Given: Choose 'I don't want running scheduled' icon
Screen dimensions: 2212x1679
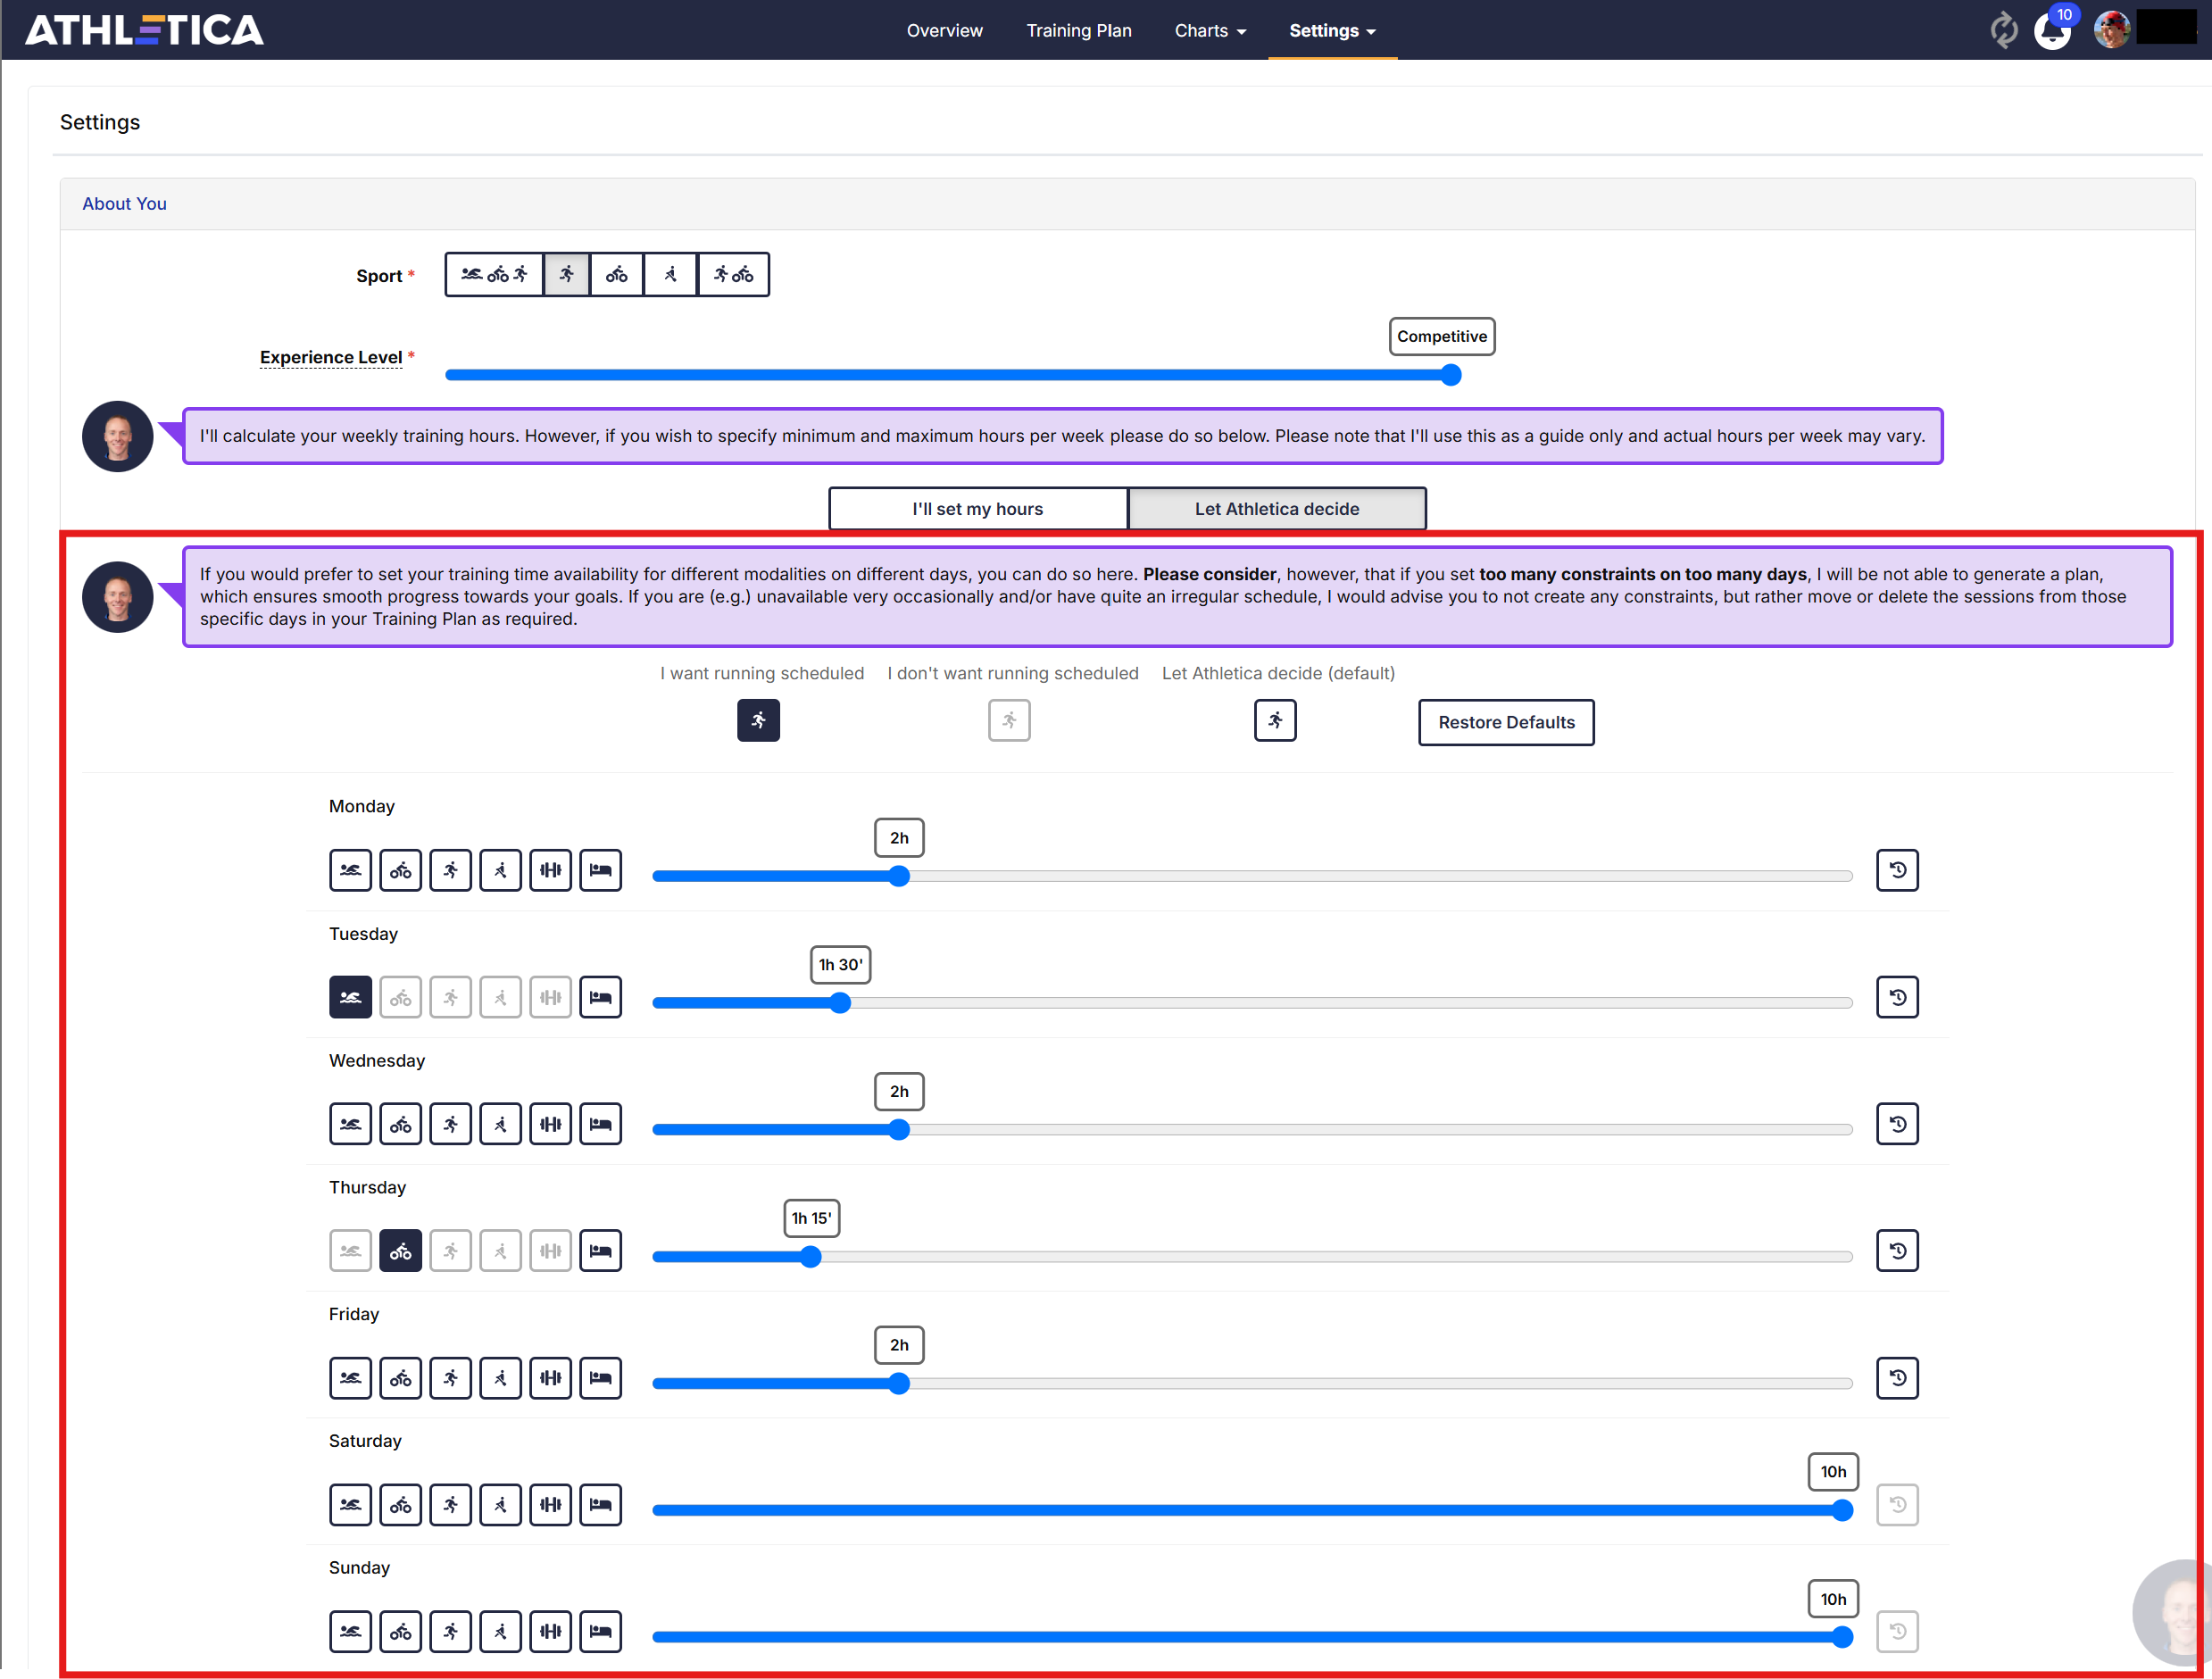Looking at the screenshot, I should (1009, 720).
